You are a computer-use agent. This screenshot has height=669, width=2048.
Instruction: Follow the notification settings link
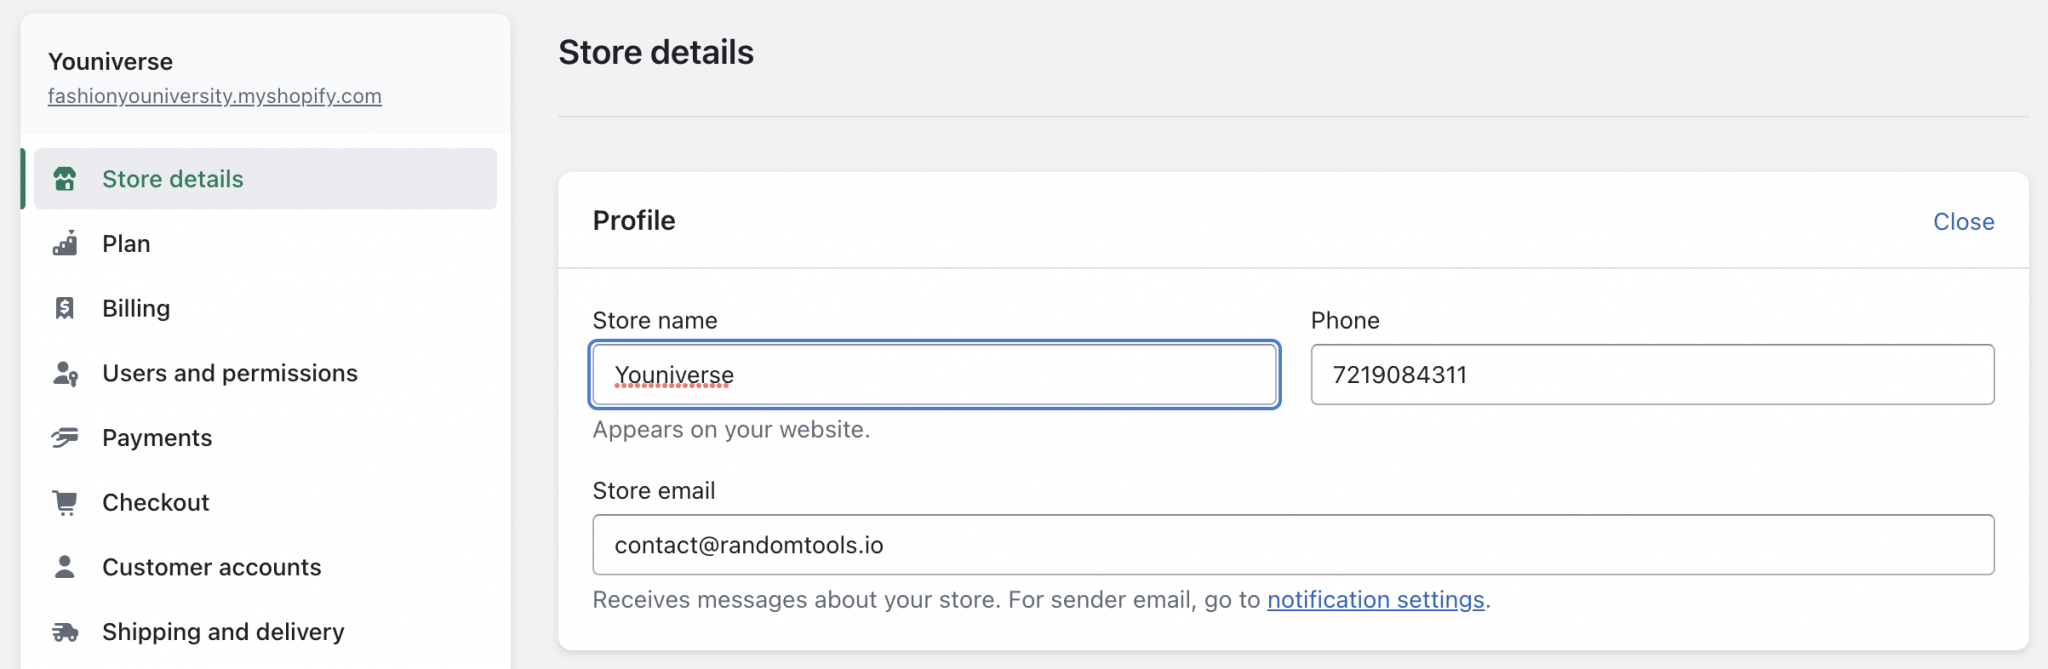pyautogui.click(x=1375, y=600)
